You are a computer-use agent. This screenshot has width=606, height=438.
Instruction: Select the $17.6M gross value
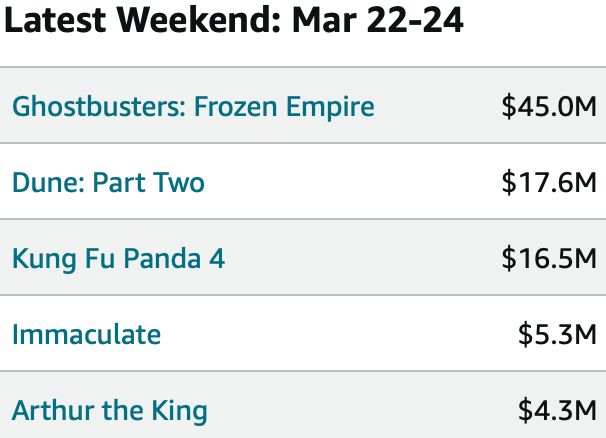[x=549, y=182]
